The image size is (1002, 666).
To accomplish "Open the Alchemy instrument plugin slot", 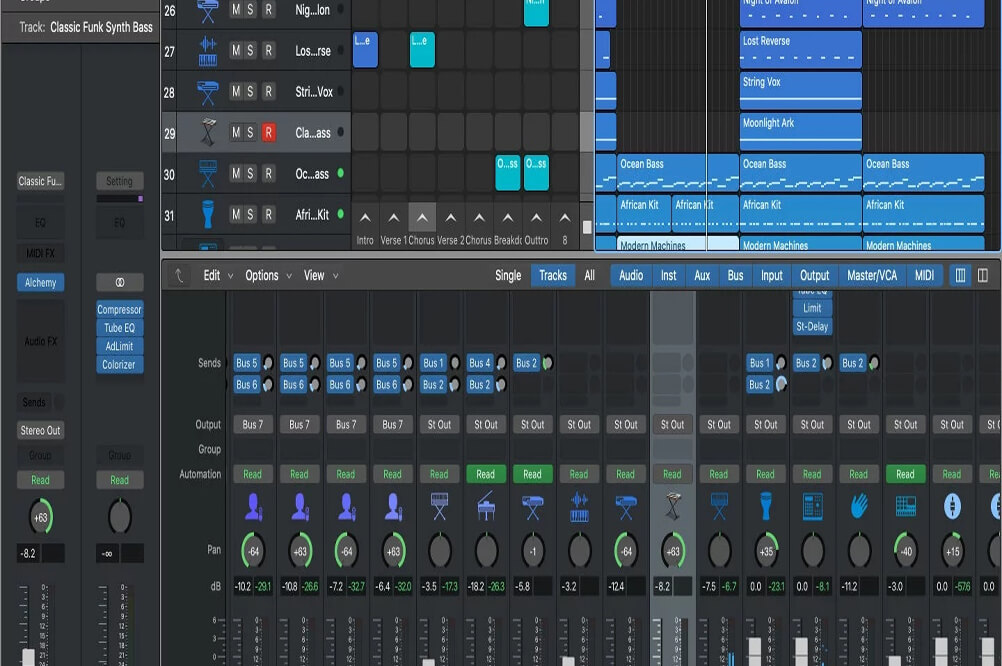I will 40,283.
